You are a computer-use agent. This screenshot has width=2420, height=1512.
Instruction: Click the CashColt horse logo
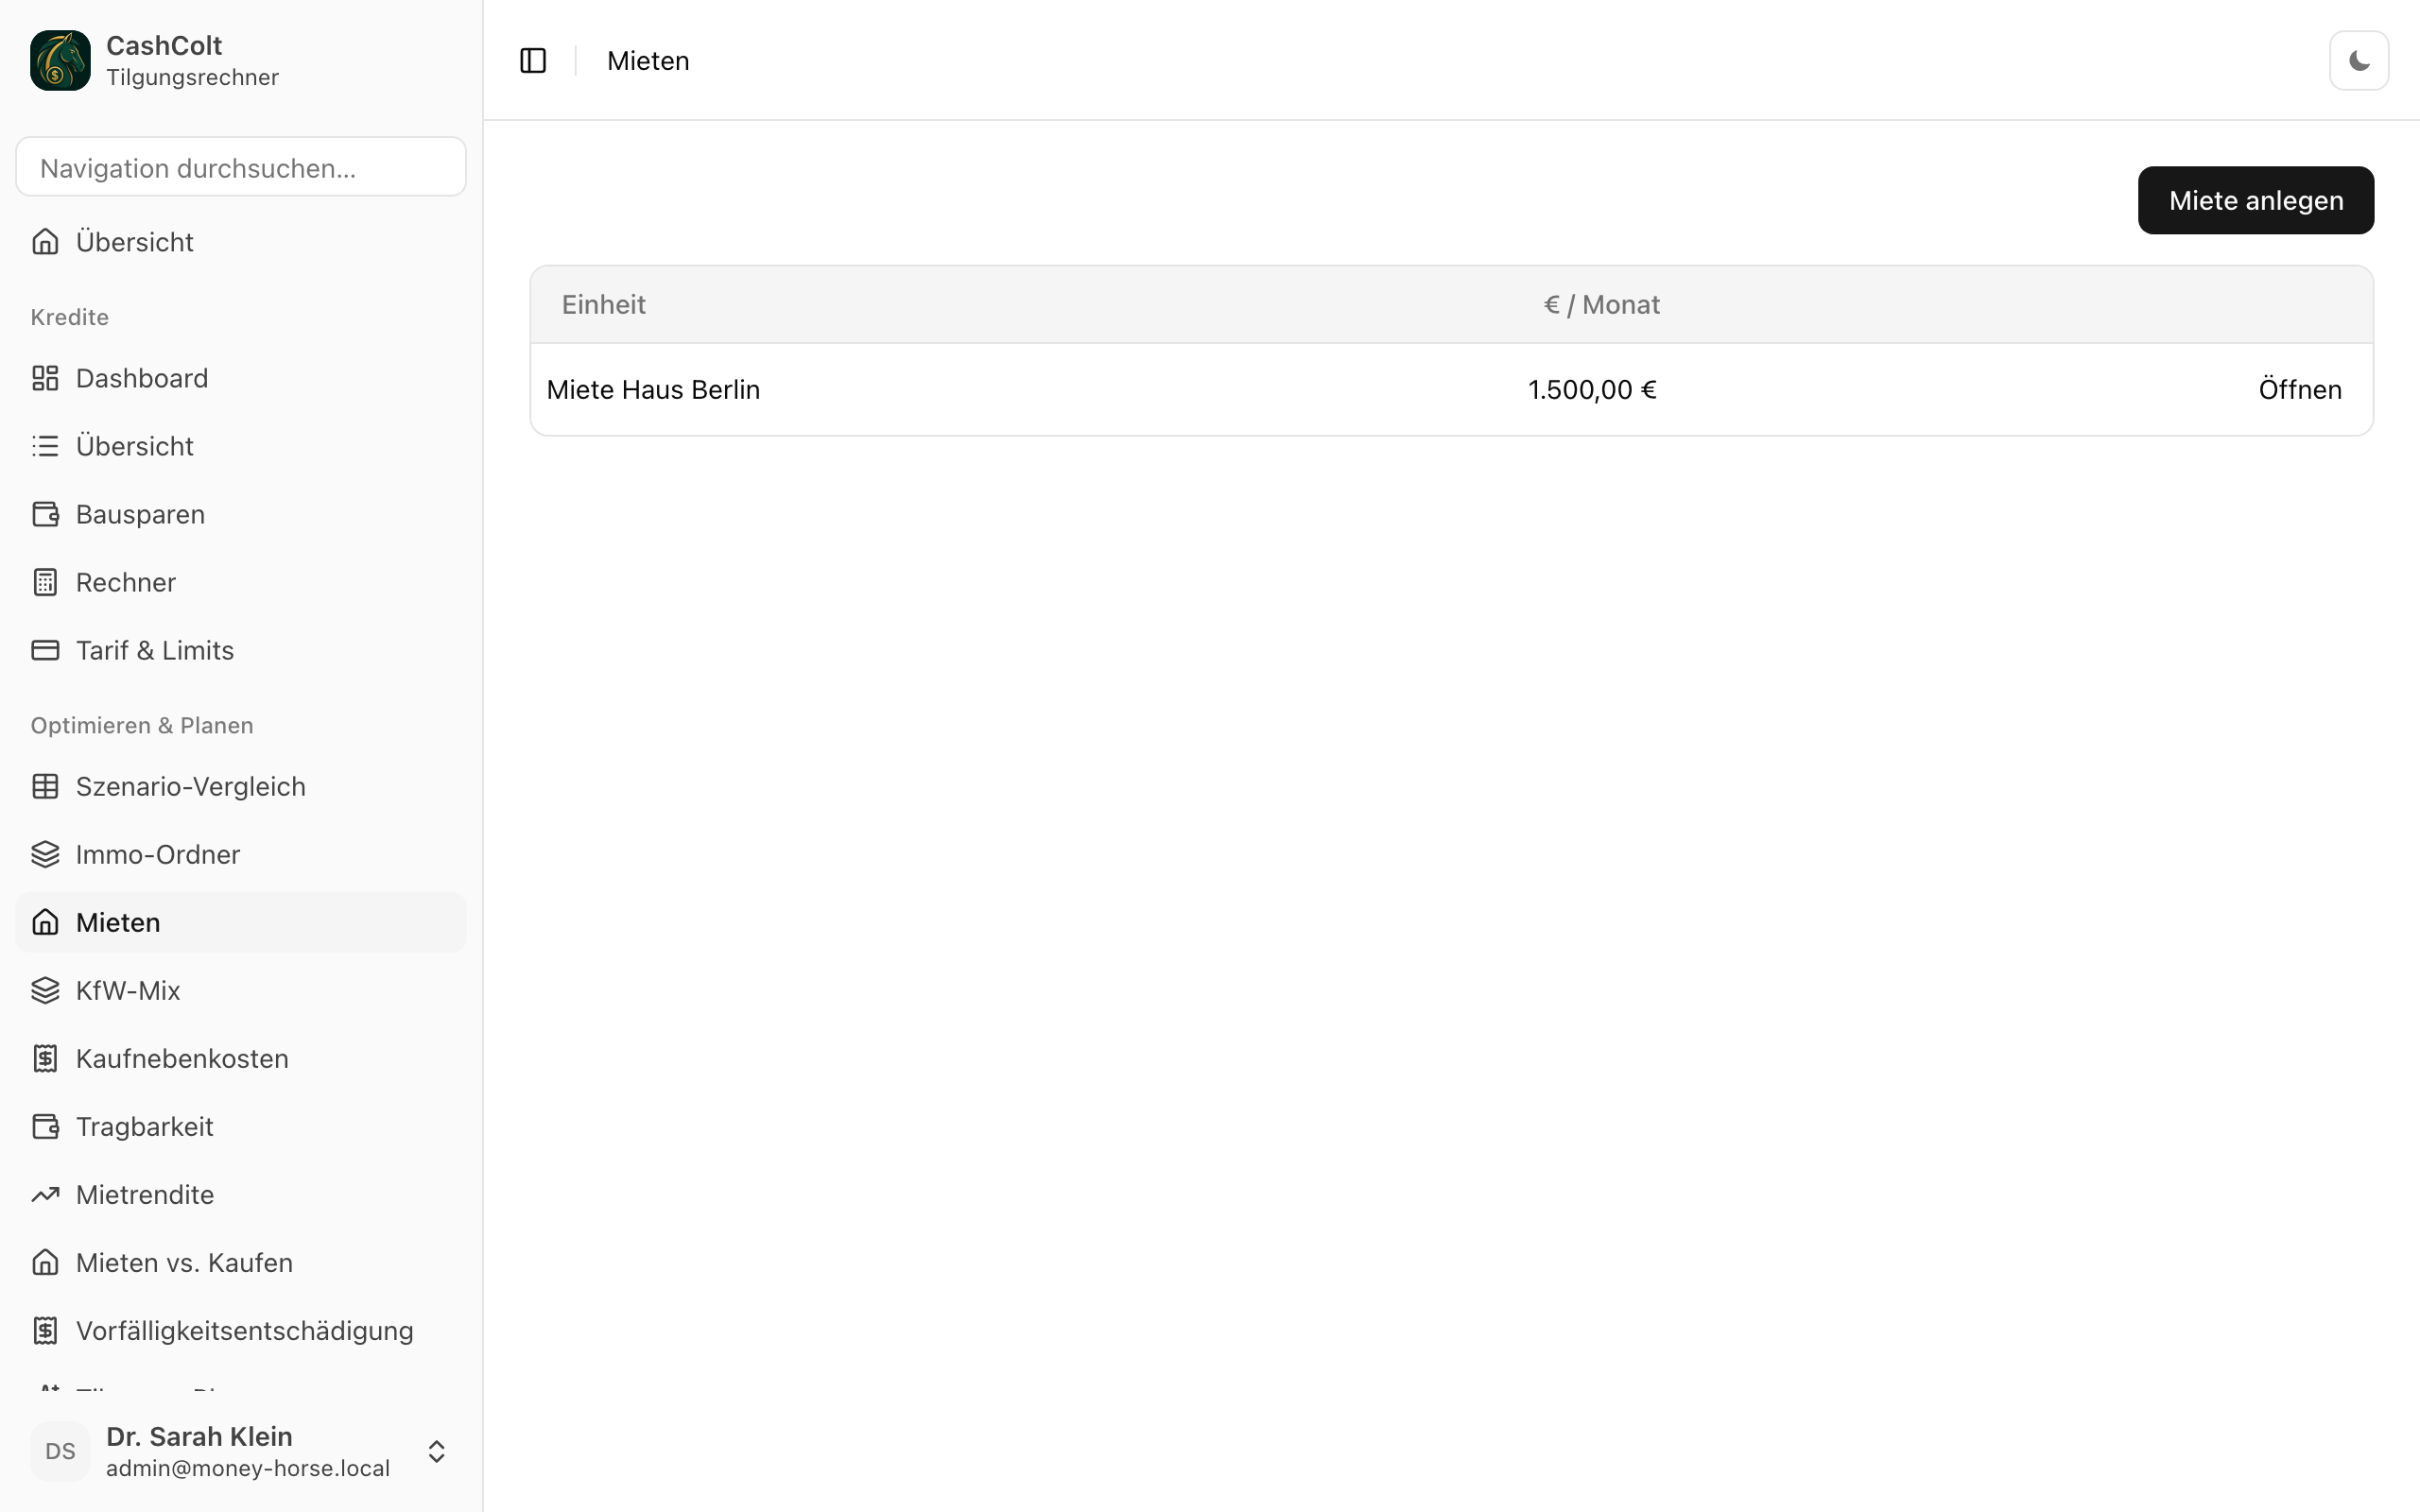pyautogui.click(x=60, y=61)
